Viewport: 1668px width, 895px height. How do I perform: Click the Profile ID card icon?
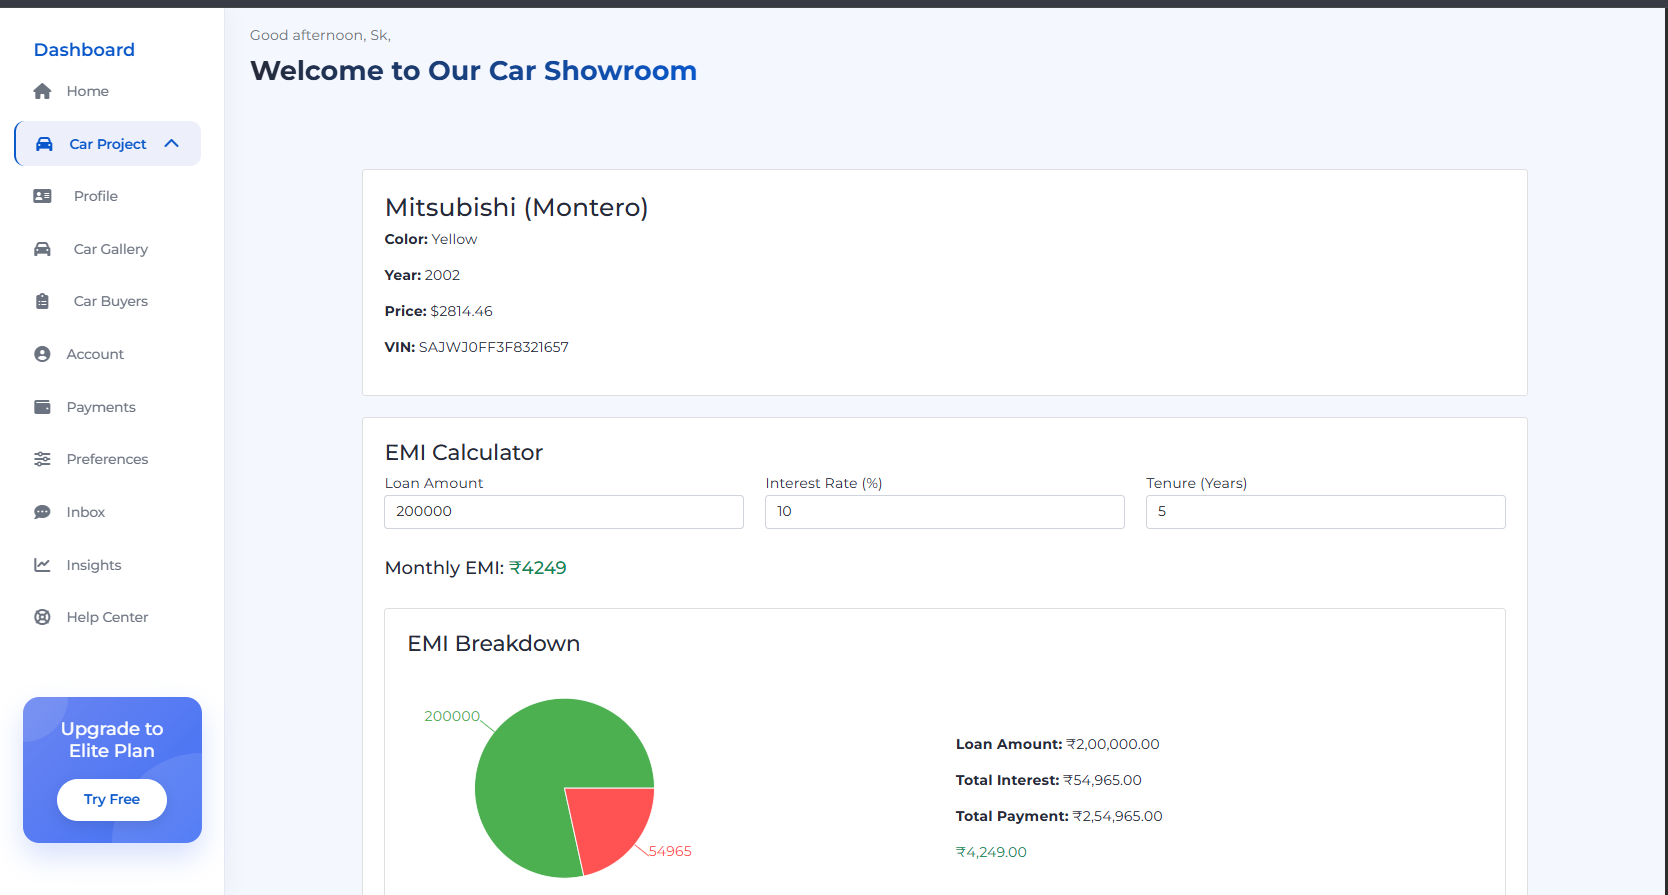coord(42,196)
